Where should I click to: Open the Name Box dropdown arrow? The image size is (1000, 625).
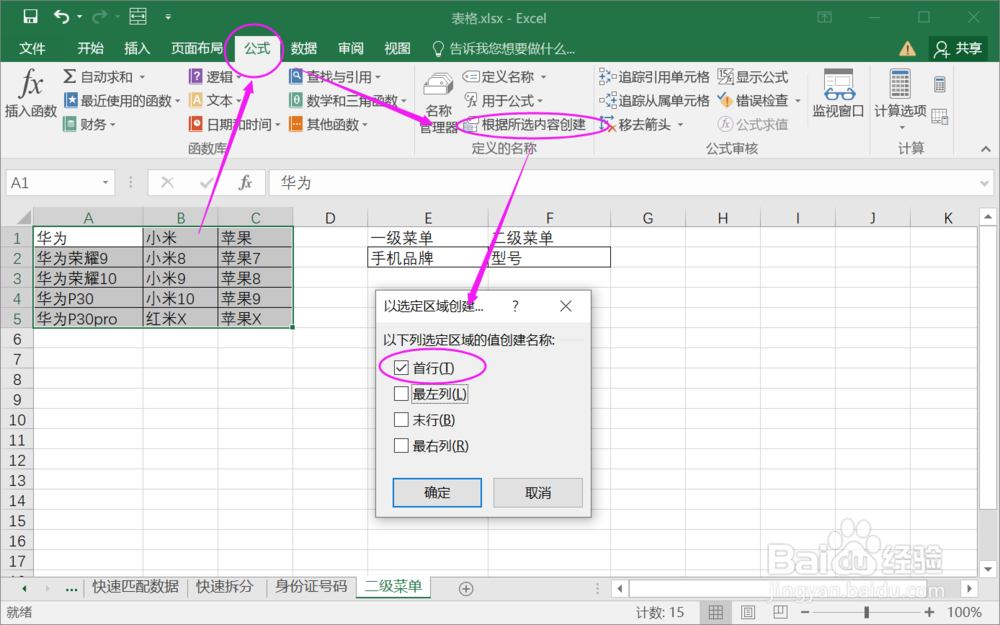coord(105,183)
